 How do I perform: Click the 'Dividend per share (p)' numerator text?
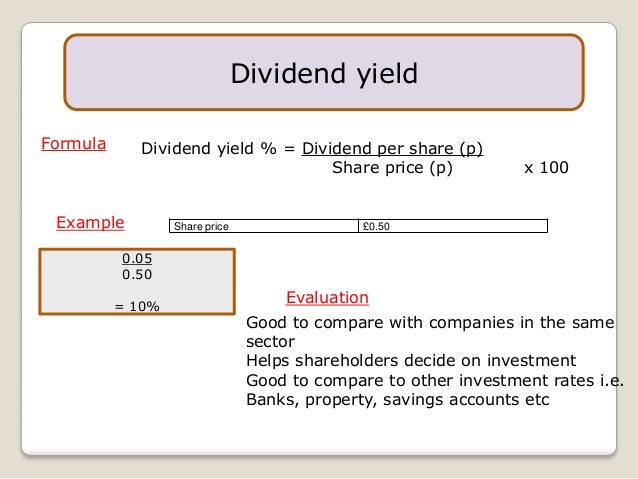coord(392,149)
